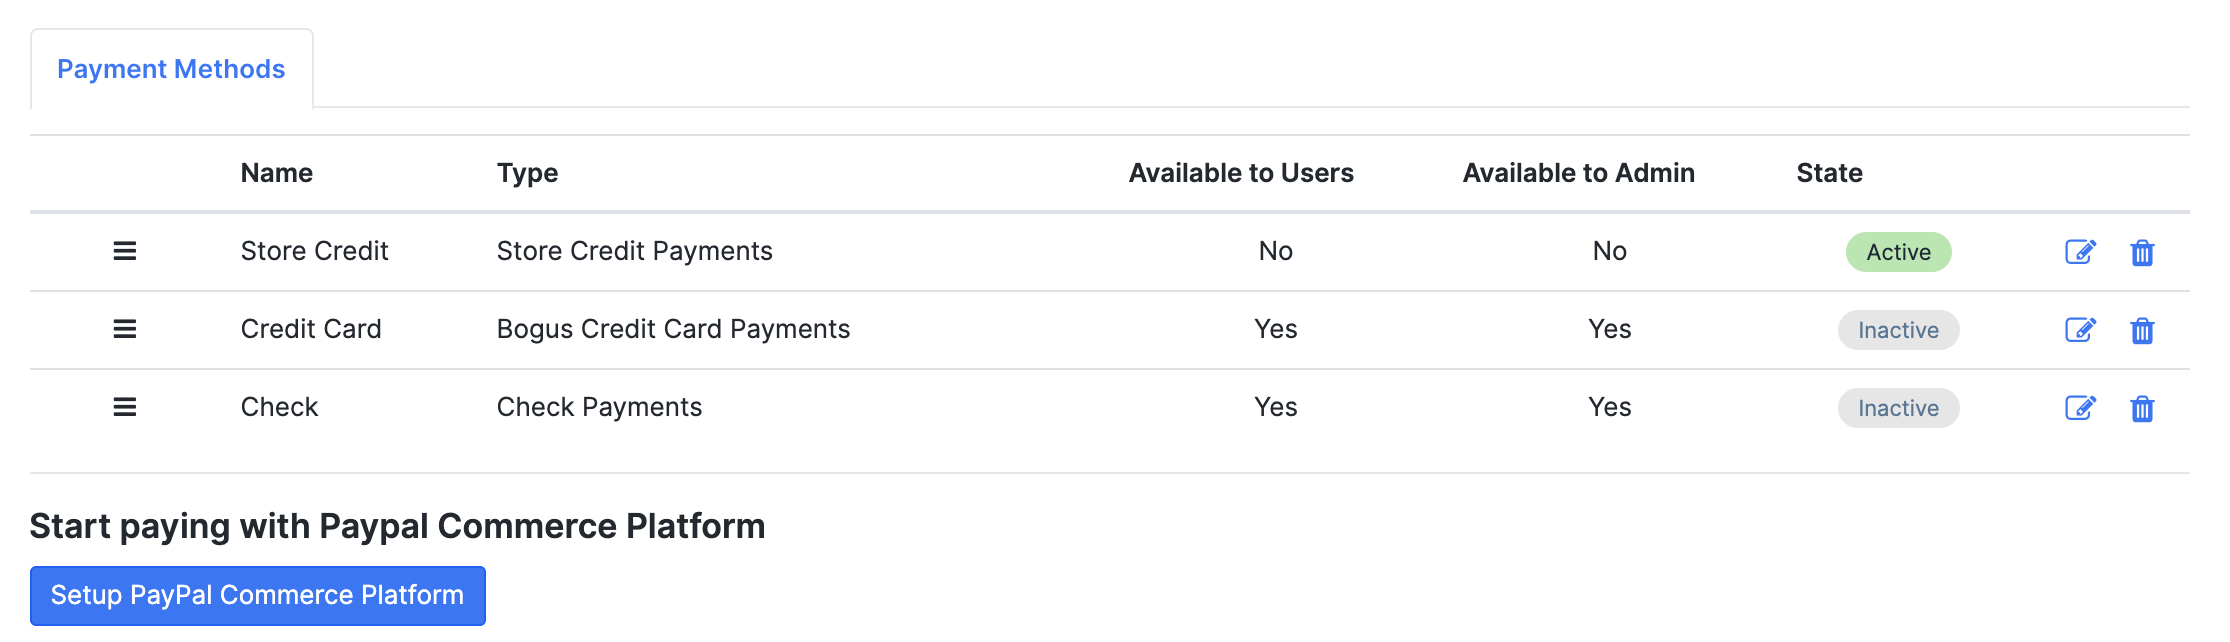2230x642 pixels.
Task: Click the Bogus Credit Card Payments cell
Action: [673, 329]
